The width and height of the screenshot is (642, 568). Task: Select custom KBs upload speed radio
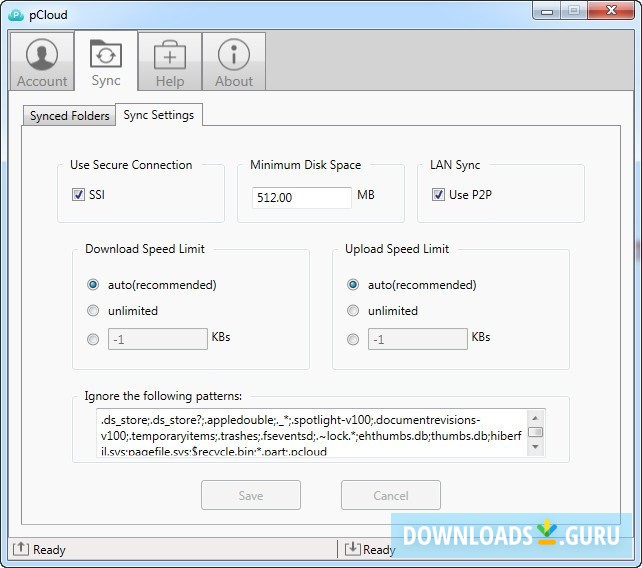[353, 339]
